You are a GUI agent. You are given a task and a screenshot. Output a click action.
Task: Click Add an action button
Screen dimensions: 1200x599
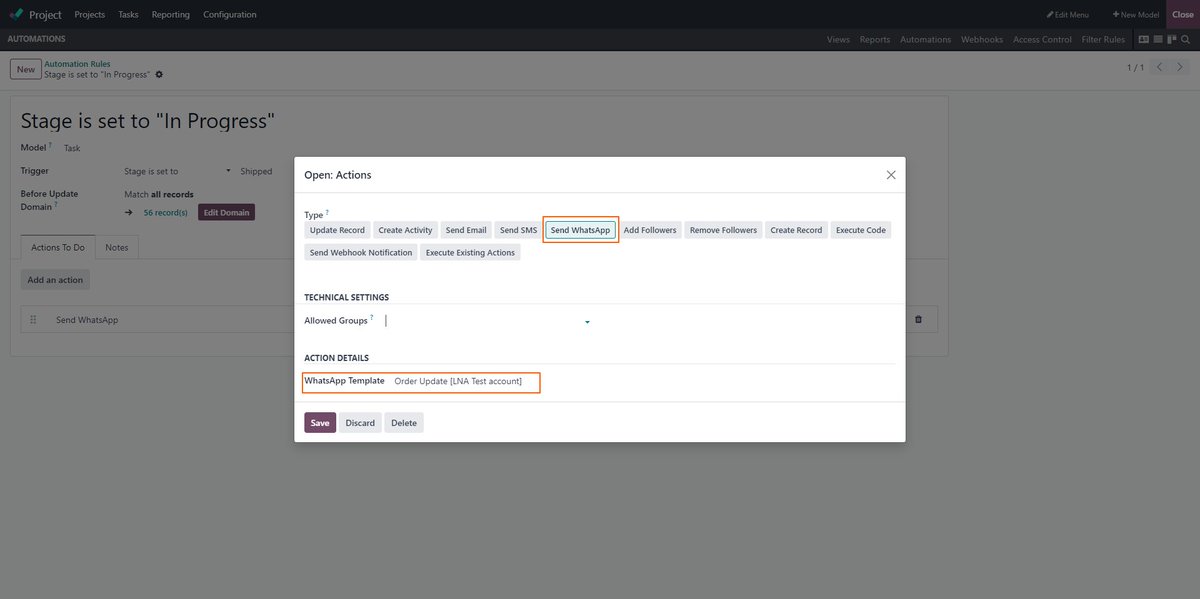(55, 280)
